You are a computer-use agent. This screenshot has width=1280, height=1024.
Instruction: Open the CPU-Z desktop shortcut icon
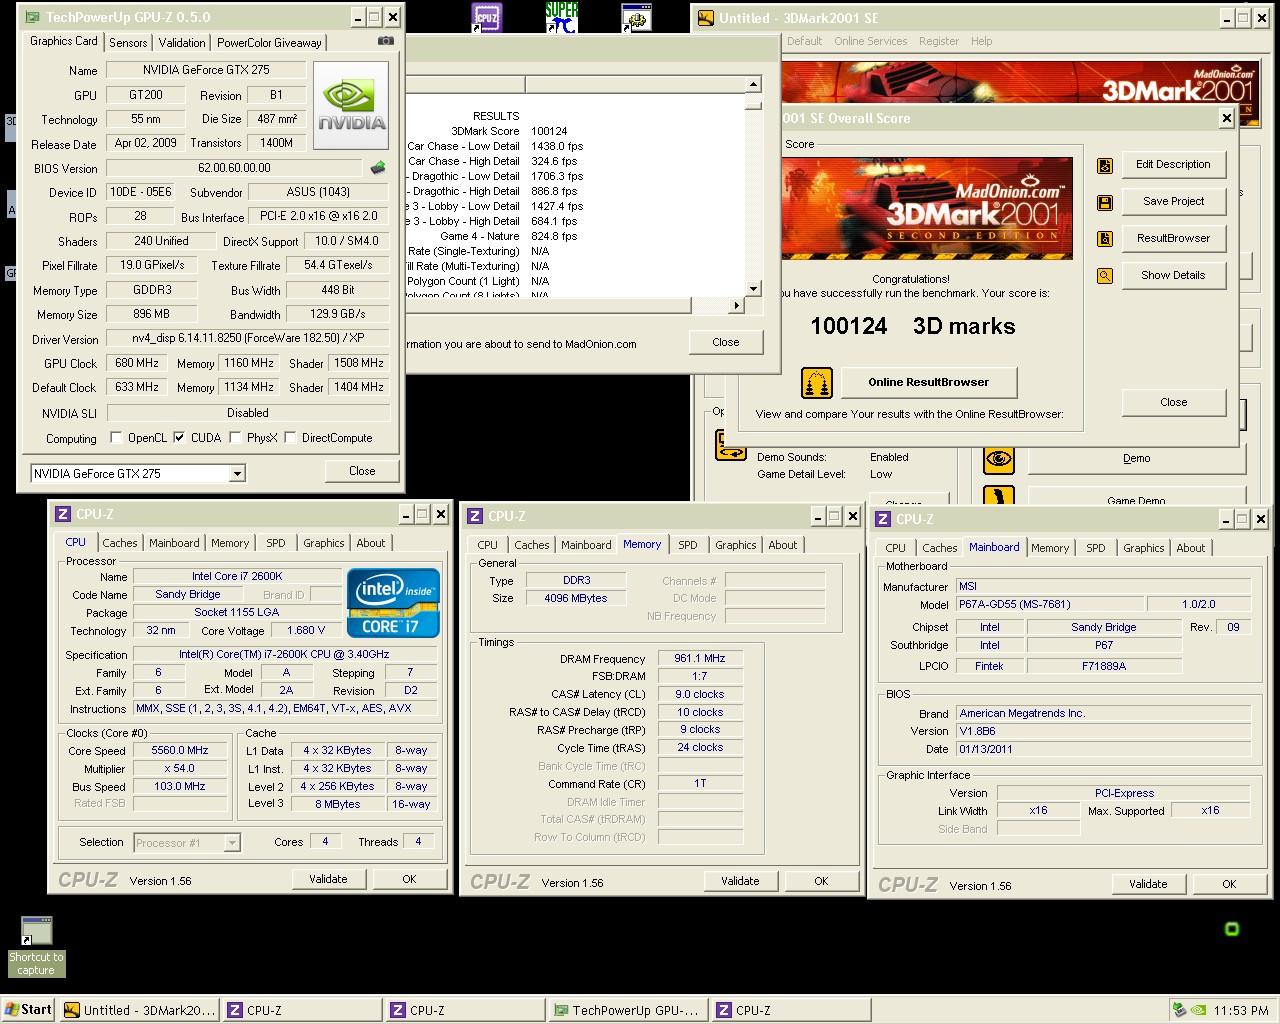pos(487,17)
